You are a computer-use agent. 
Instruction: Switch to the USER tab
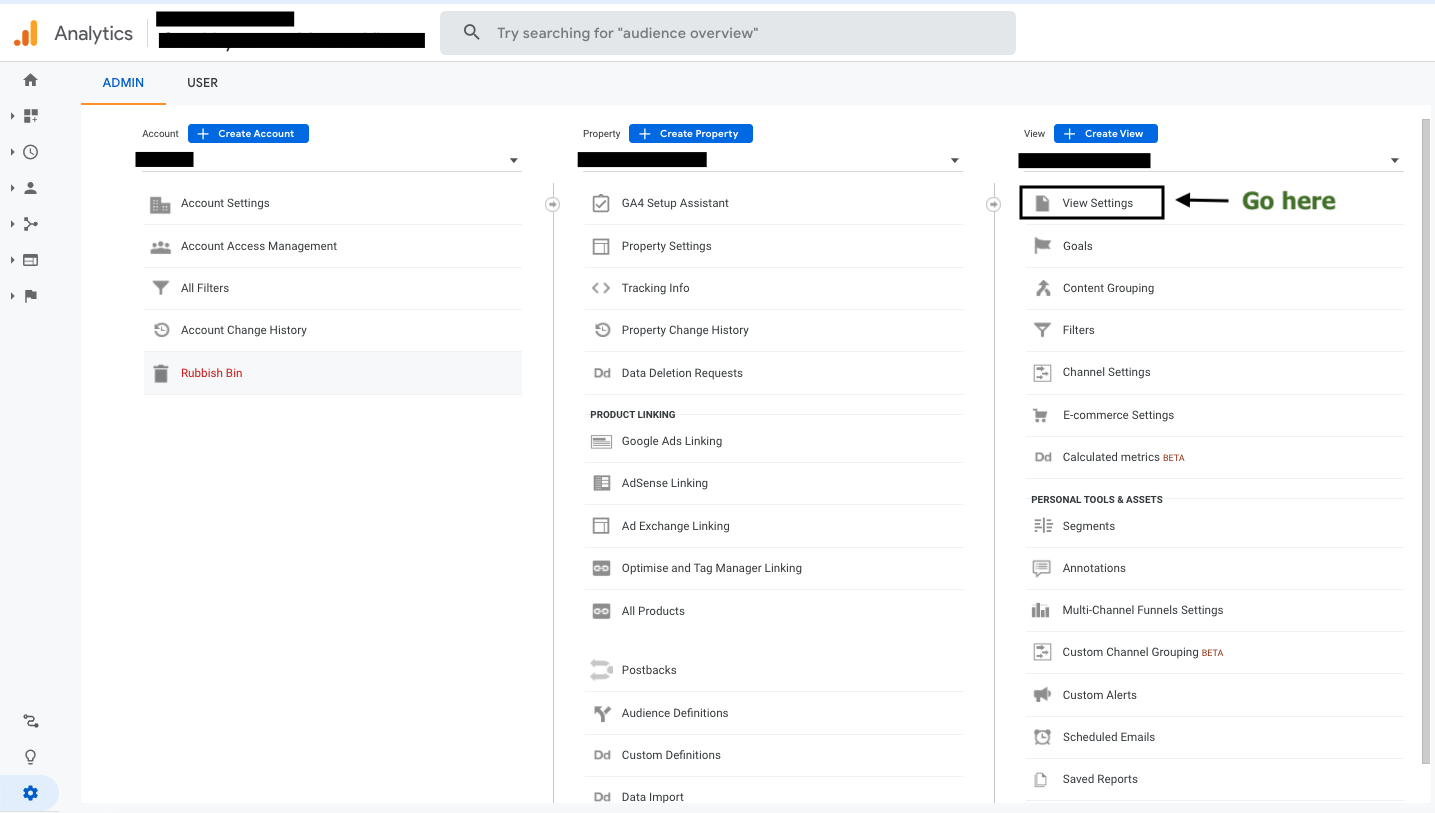202,83
